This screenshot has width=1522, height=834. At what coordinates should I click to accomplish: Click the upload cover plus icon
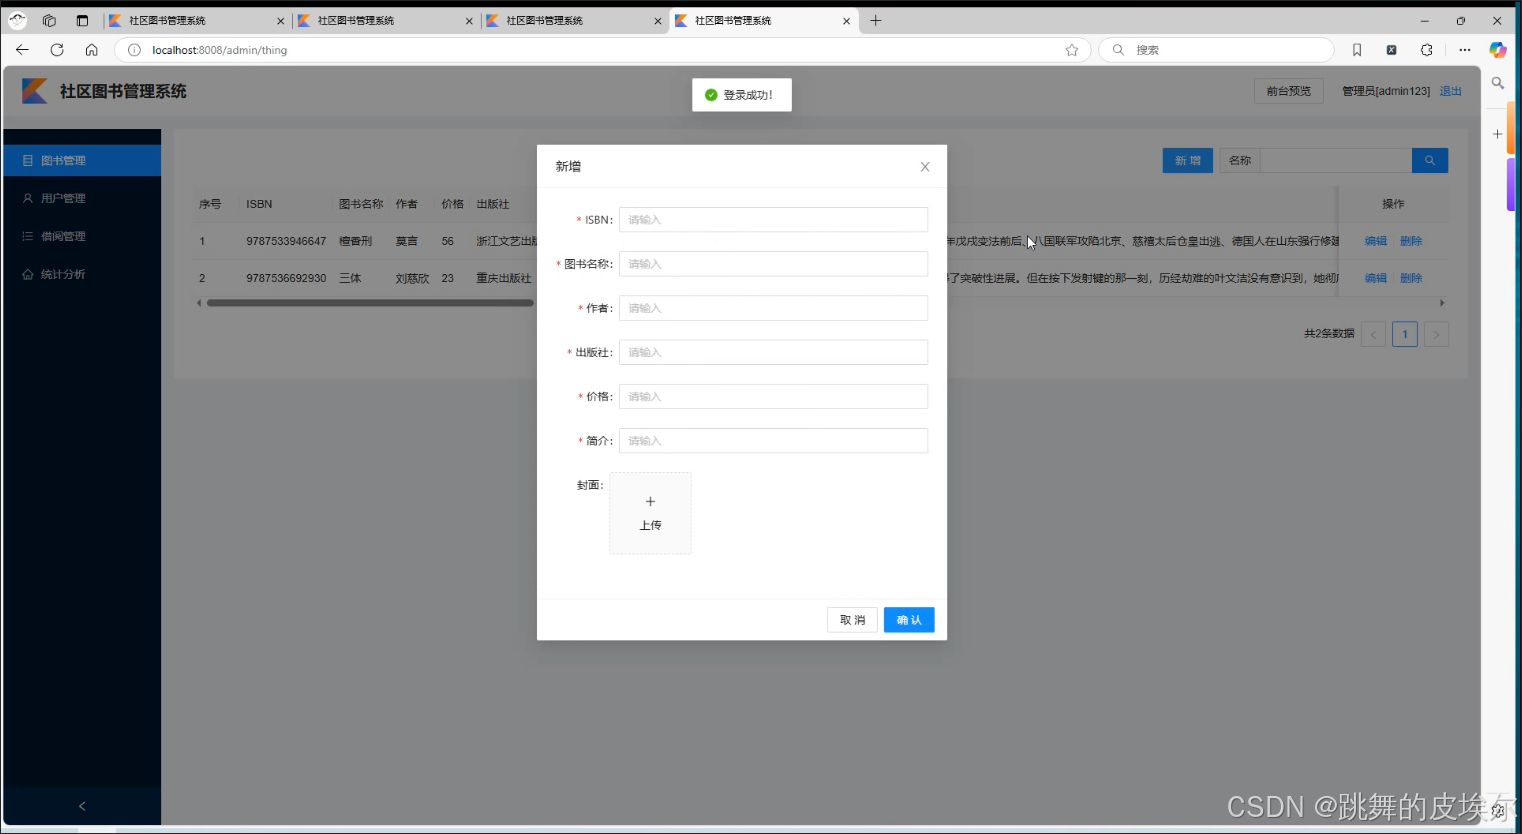pos(650,501)
